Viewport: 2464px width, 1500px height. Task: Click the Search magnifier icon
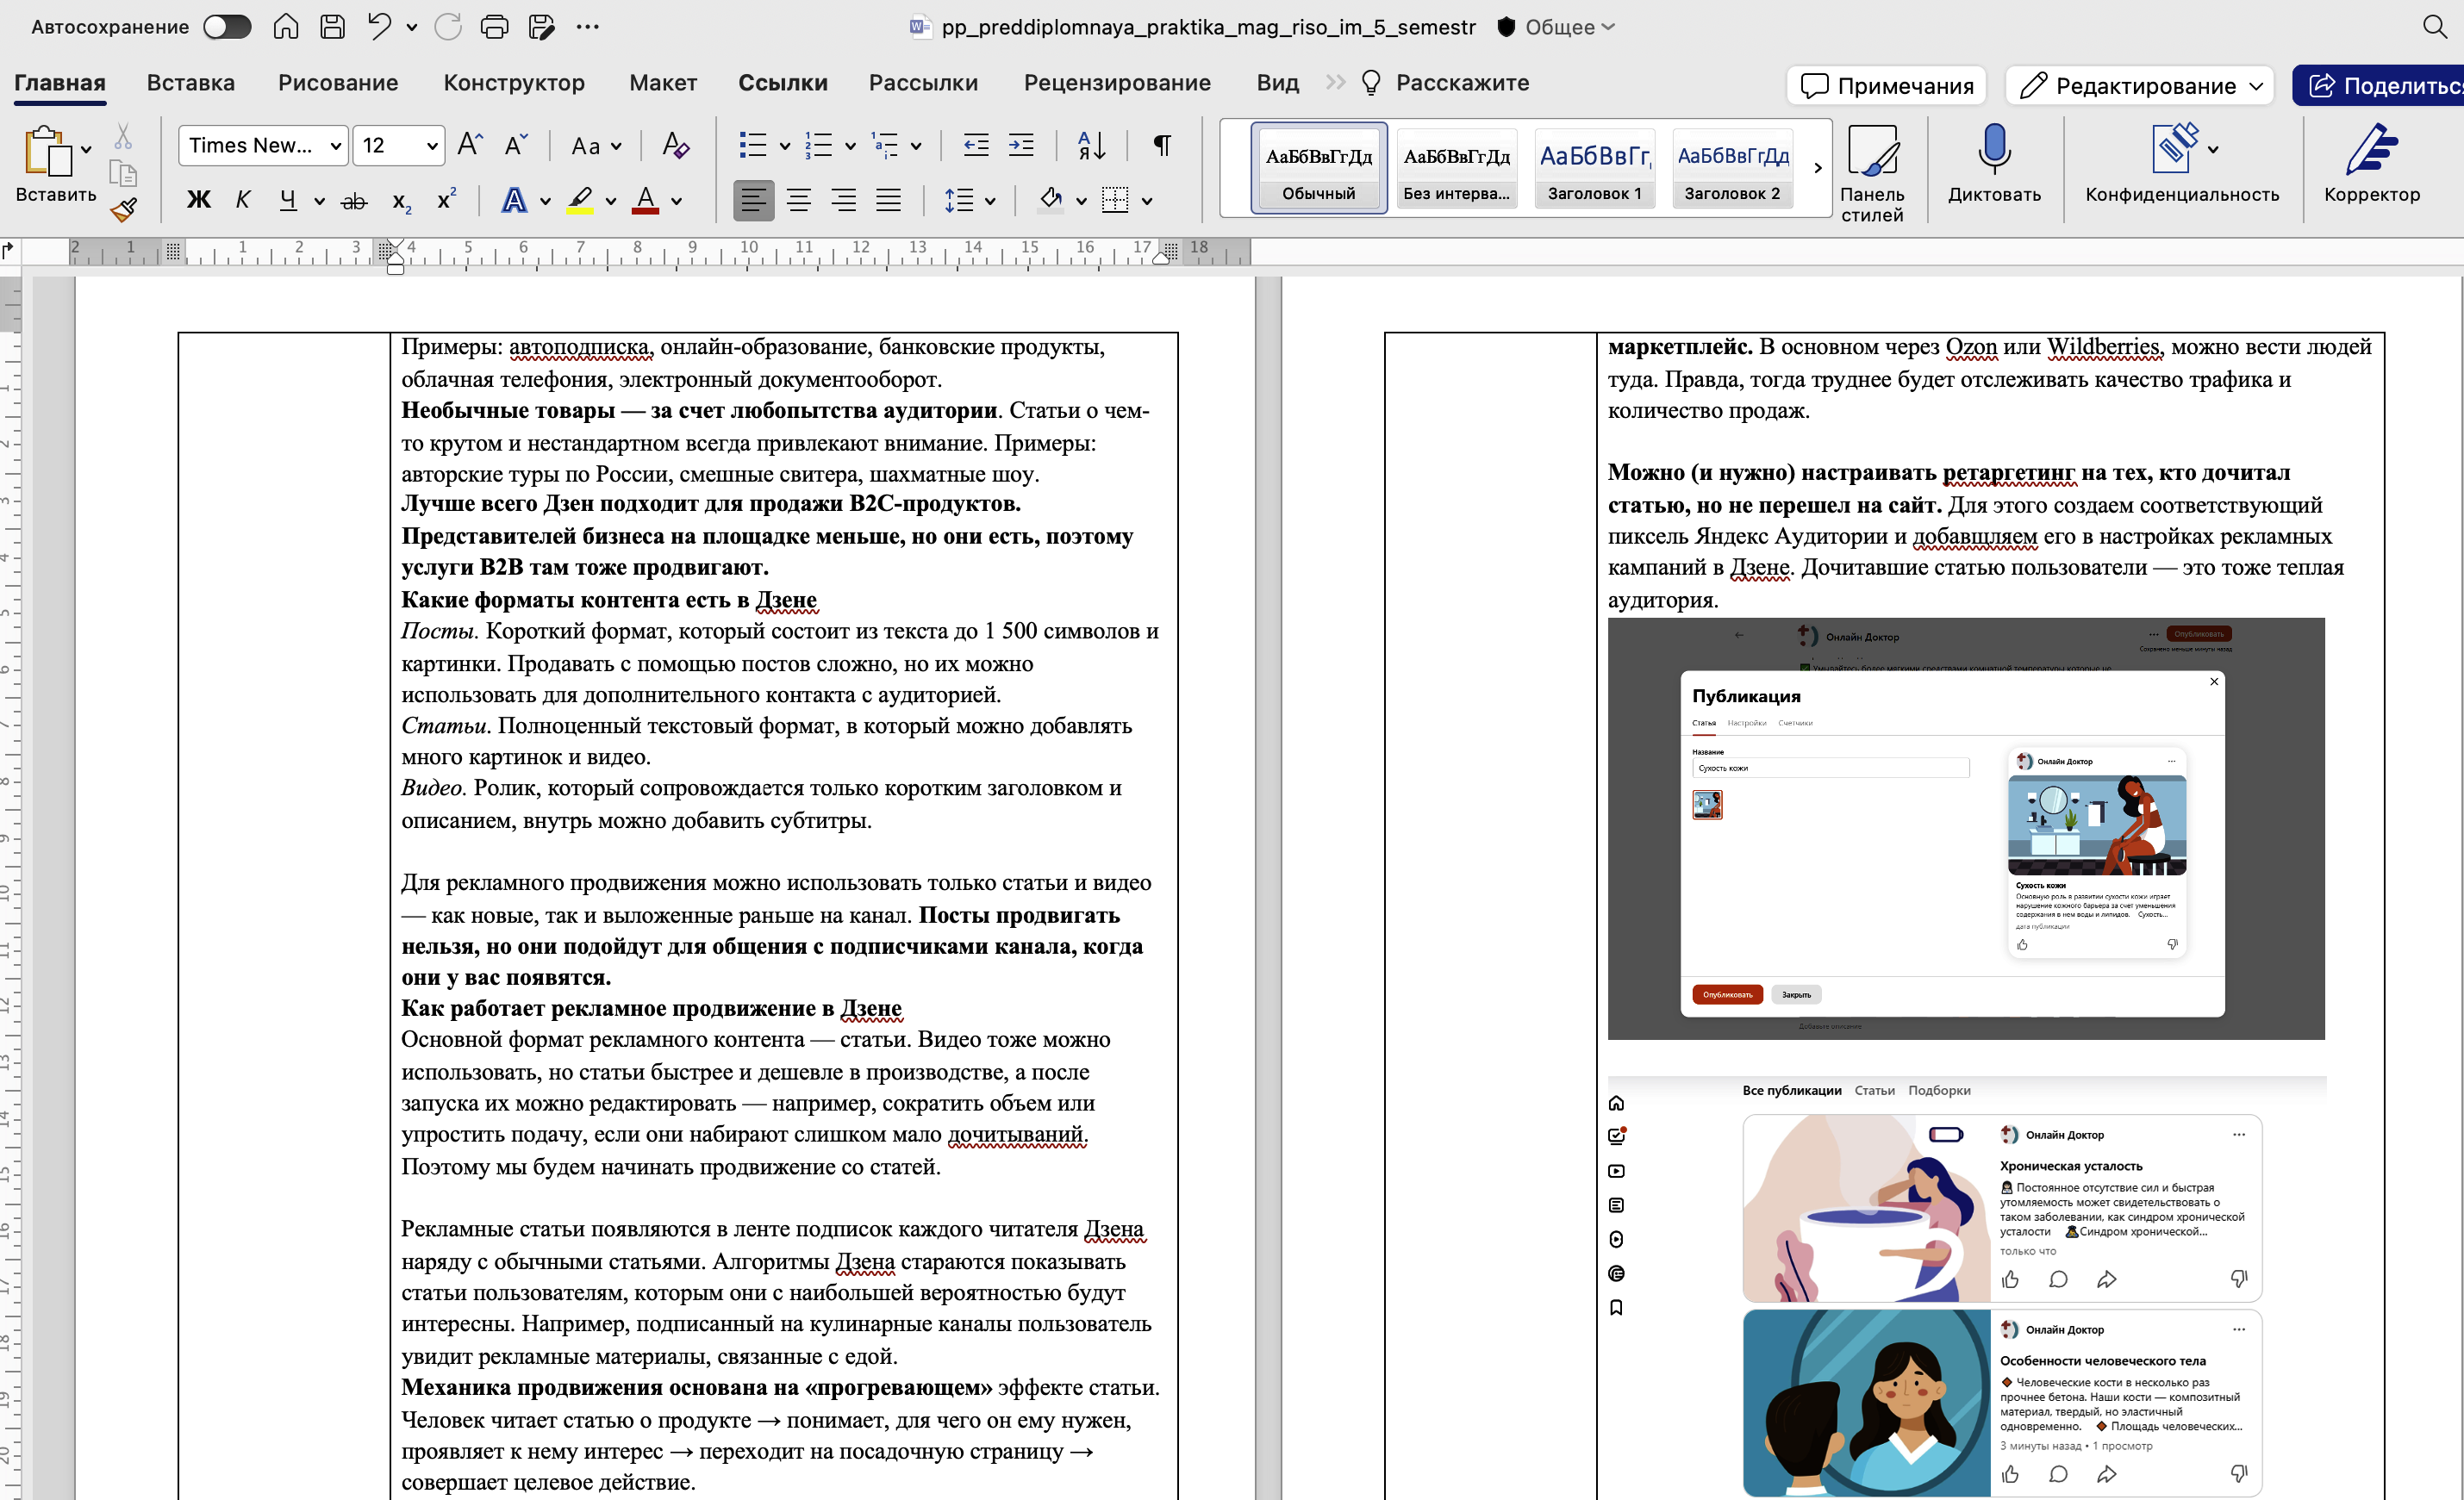pyautogui.click(x=2435, y=27)
